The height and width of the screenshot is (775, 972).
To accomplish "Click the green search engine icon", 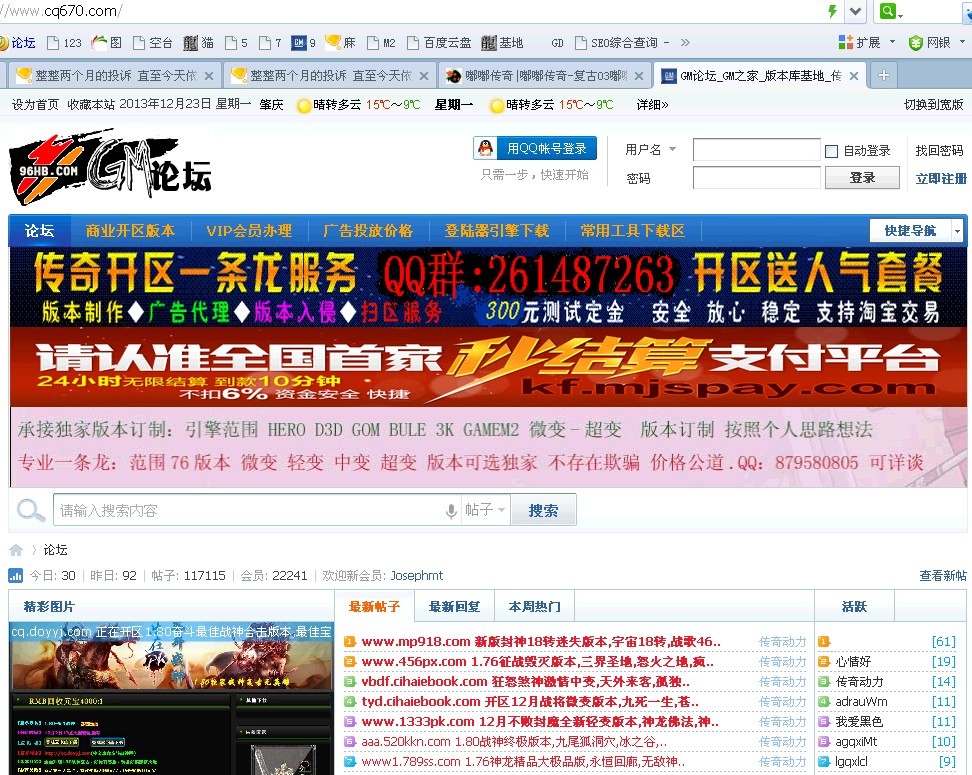I will 889,11.
